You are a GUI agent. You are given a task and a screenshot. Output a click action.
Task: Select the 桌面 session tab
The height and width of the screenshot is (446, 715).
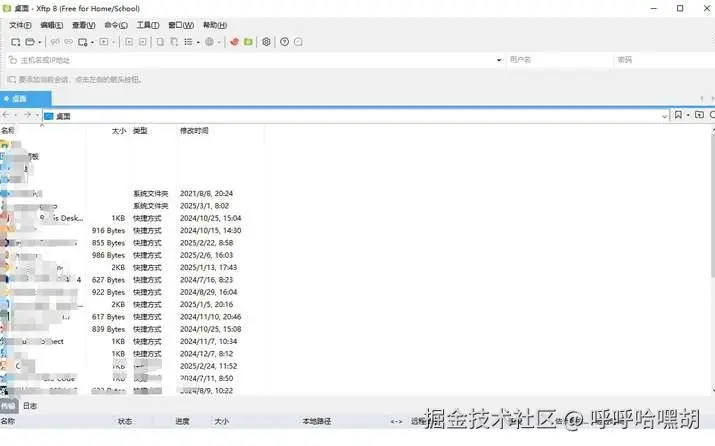tap(26, 99)
